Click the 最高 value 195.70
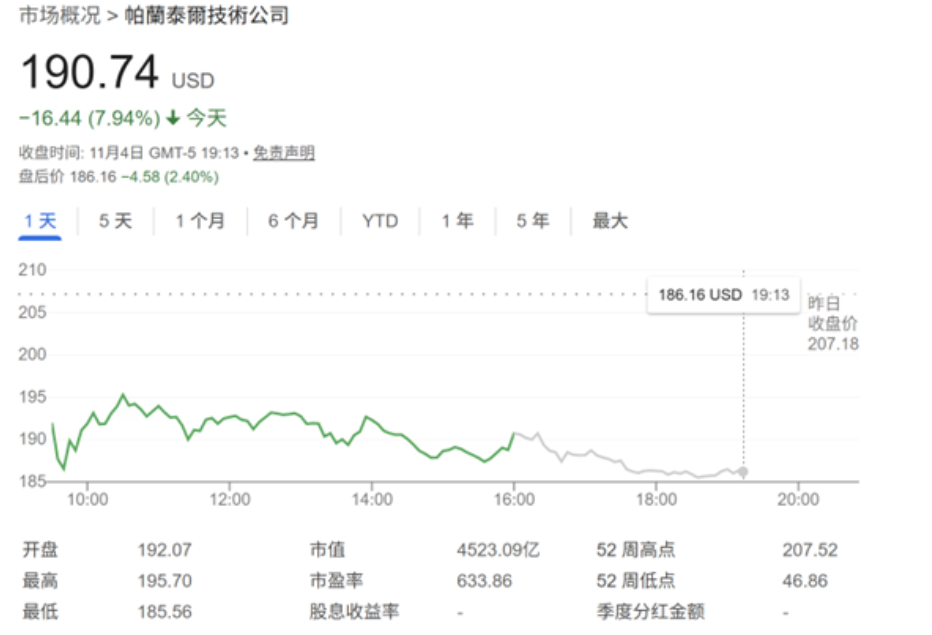This screenshot has width=932, height=635. (x=165, y=581)
